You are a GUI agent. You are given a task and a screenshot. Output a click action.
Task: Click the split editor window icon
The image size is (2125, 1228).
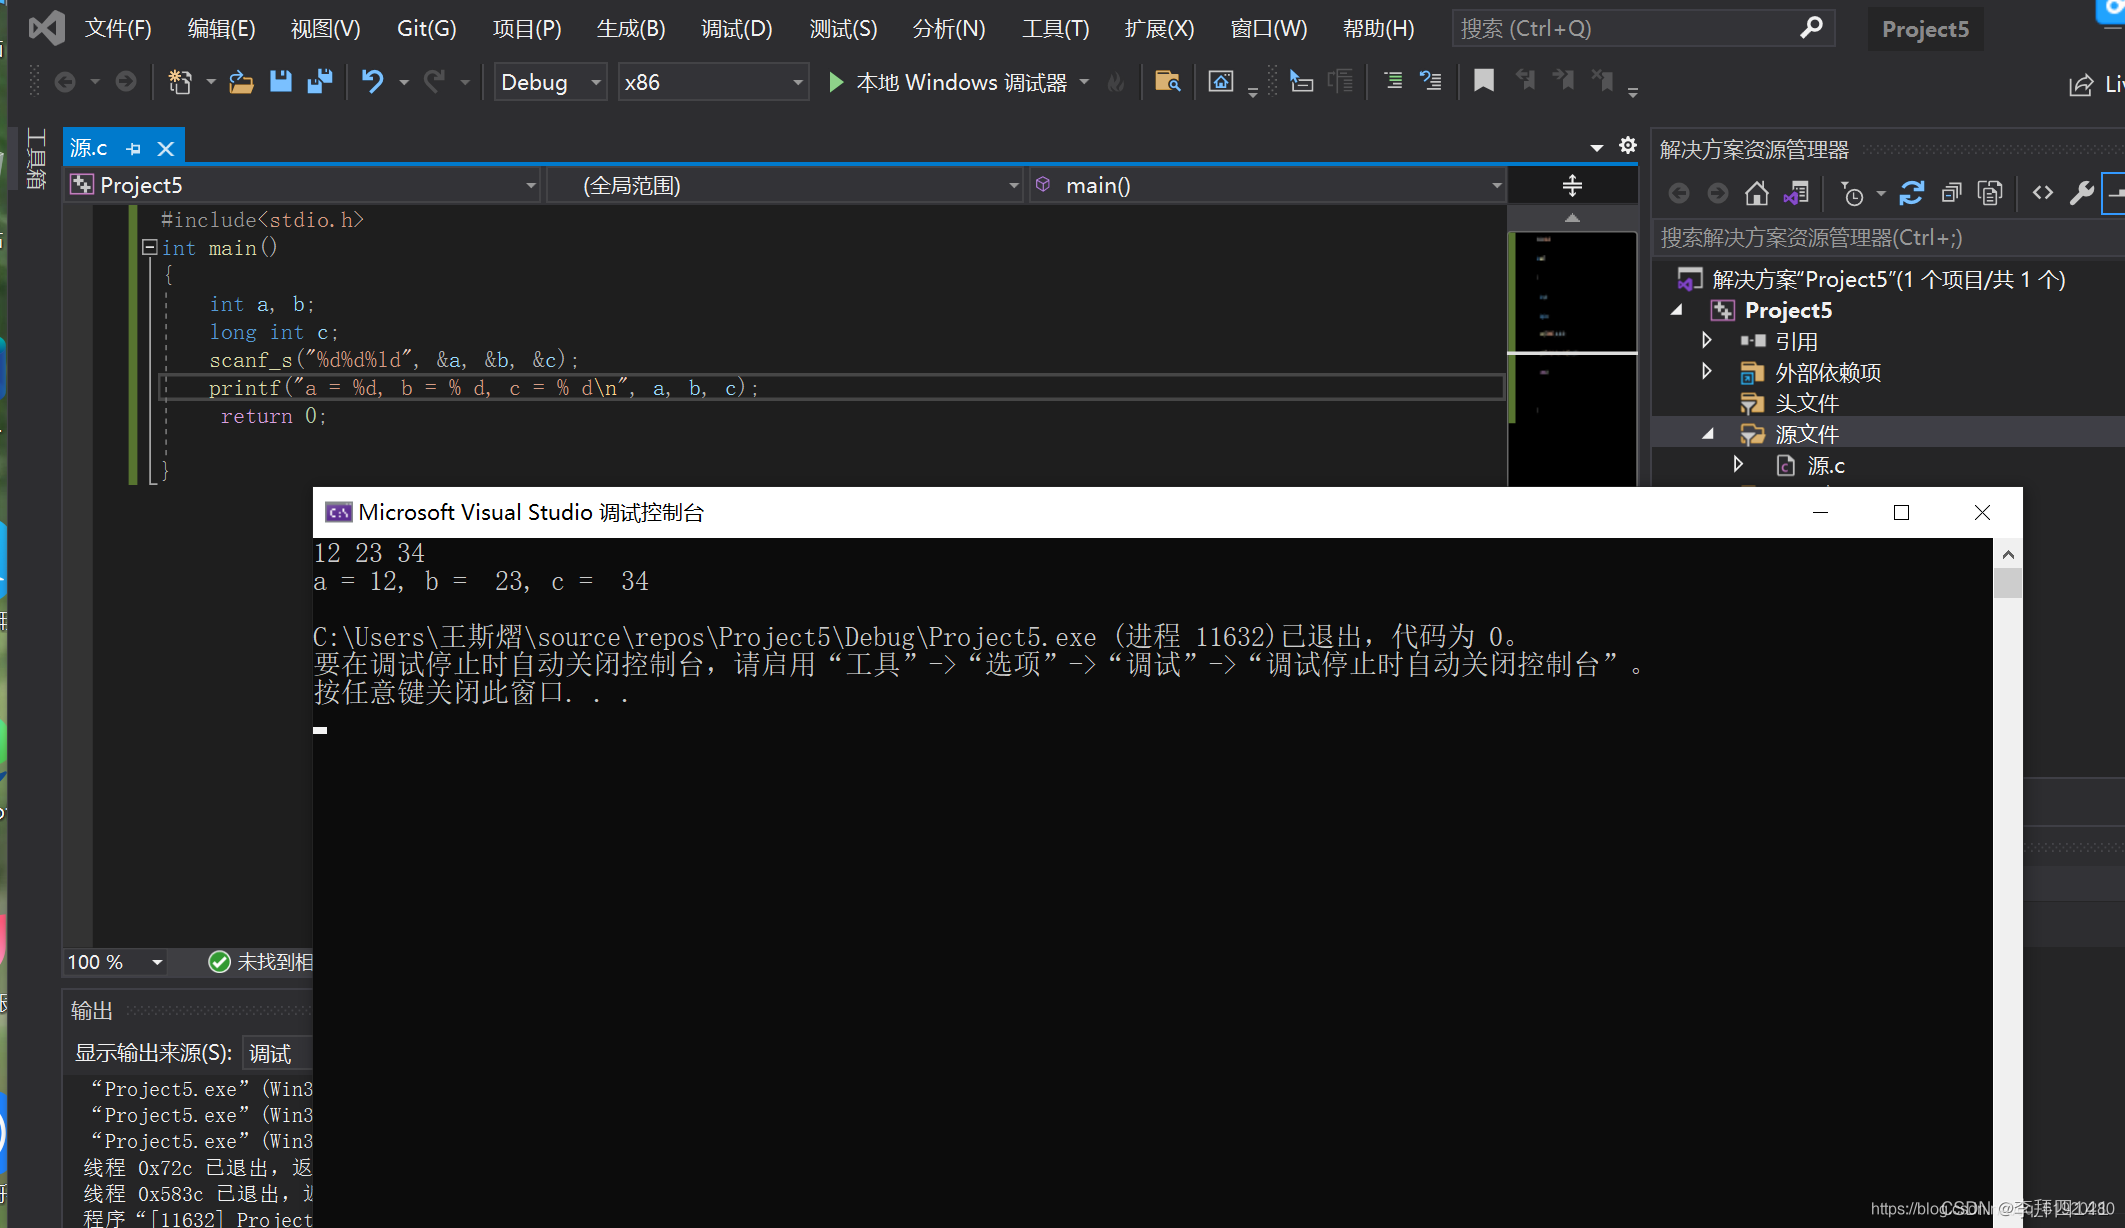pos(1572,186)
